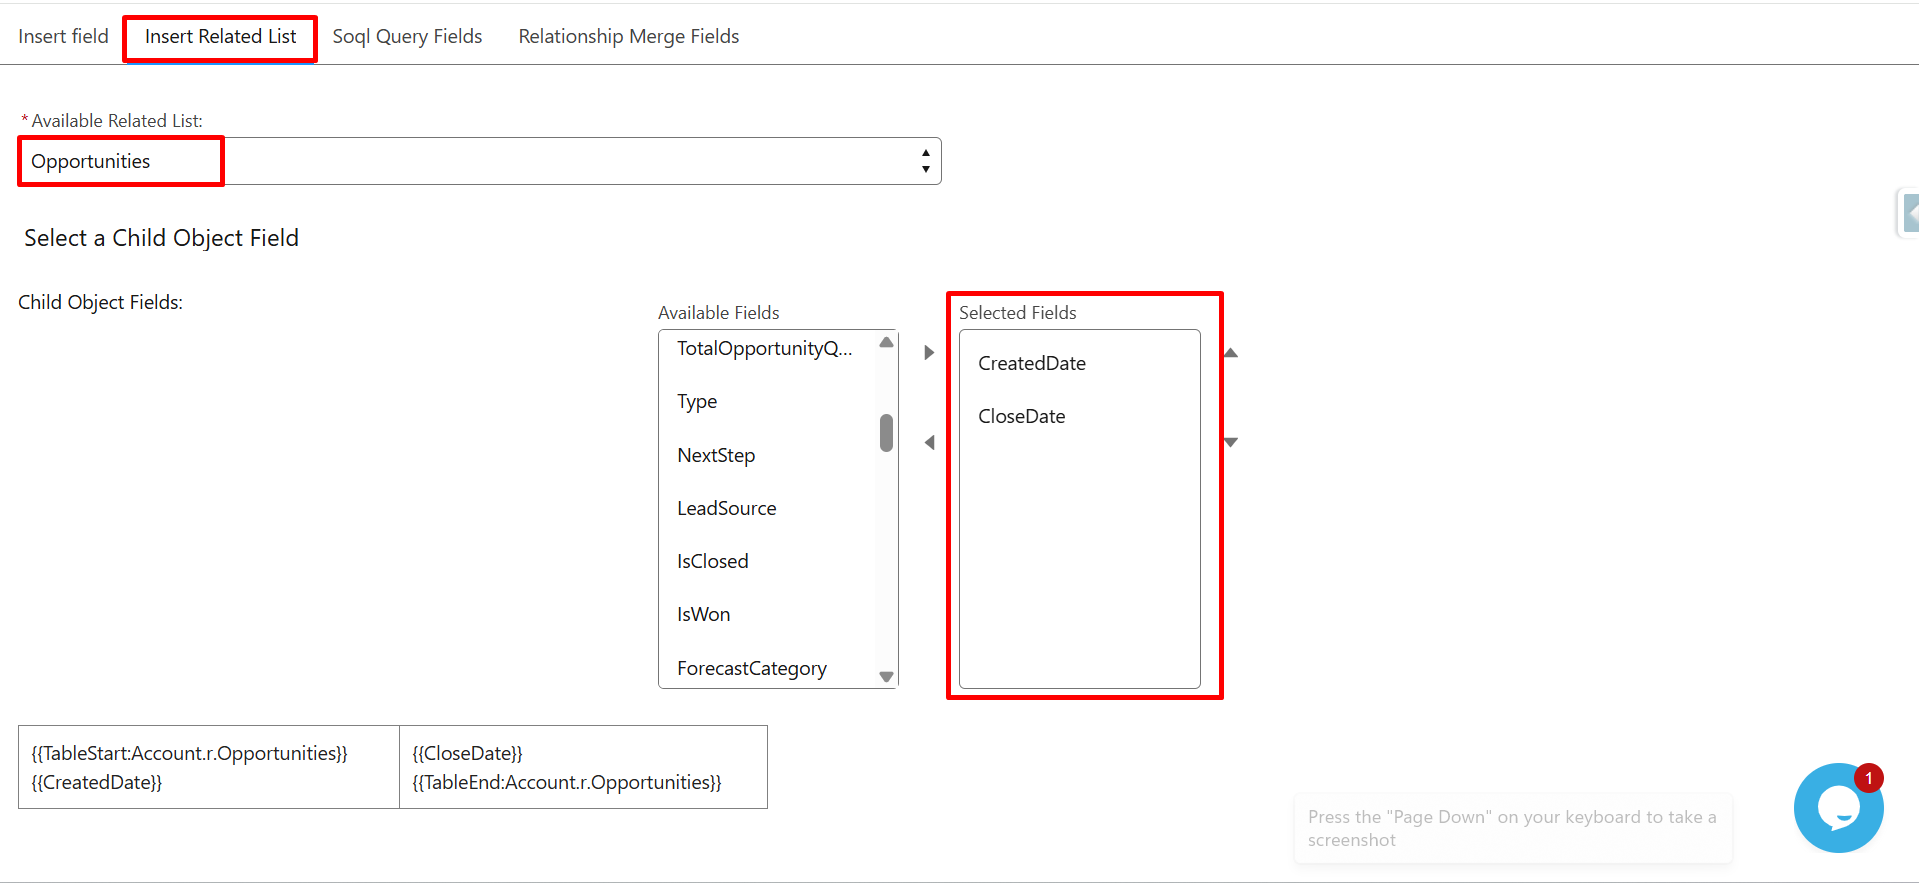Viewport: 1919px width, 883px height.
Task: Go to Relationship Merge Fields tab
Action: pyautogui.click(x=628, y=37)
